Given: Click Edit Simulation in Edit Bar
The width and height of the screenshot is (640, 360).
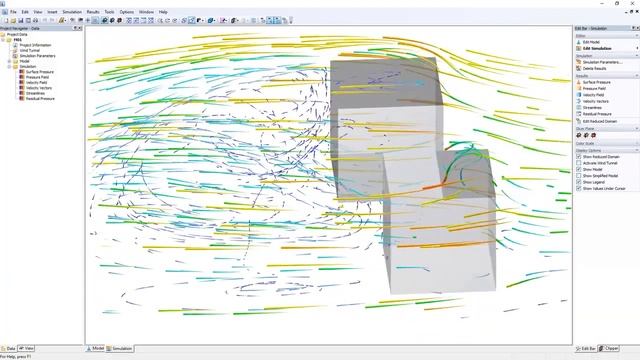Looking at the screenshot, I should (597, 49).
